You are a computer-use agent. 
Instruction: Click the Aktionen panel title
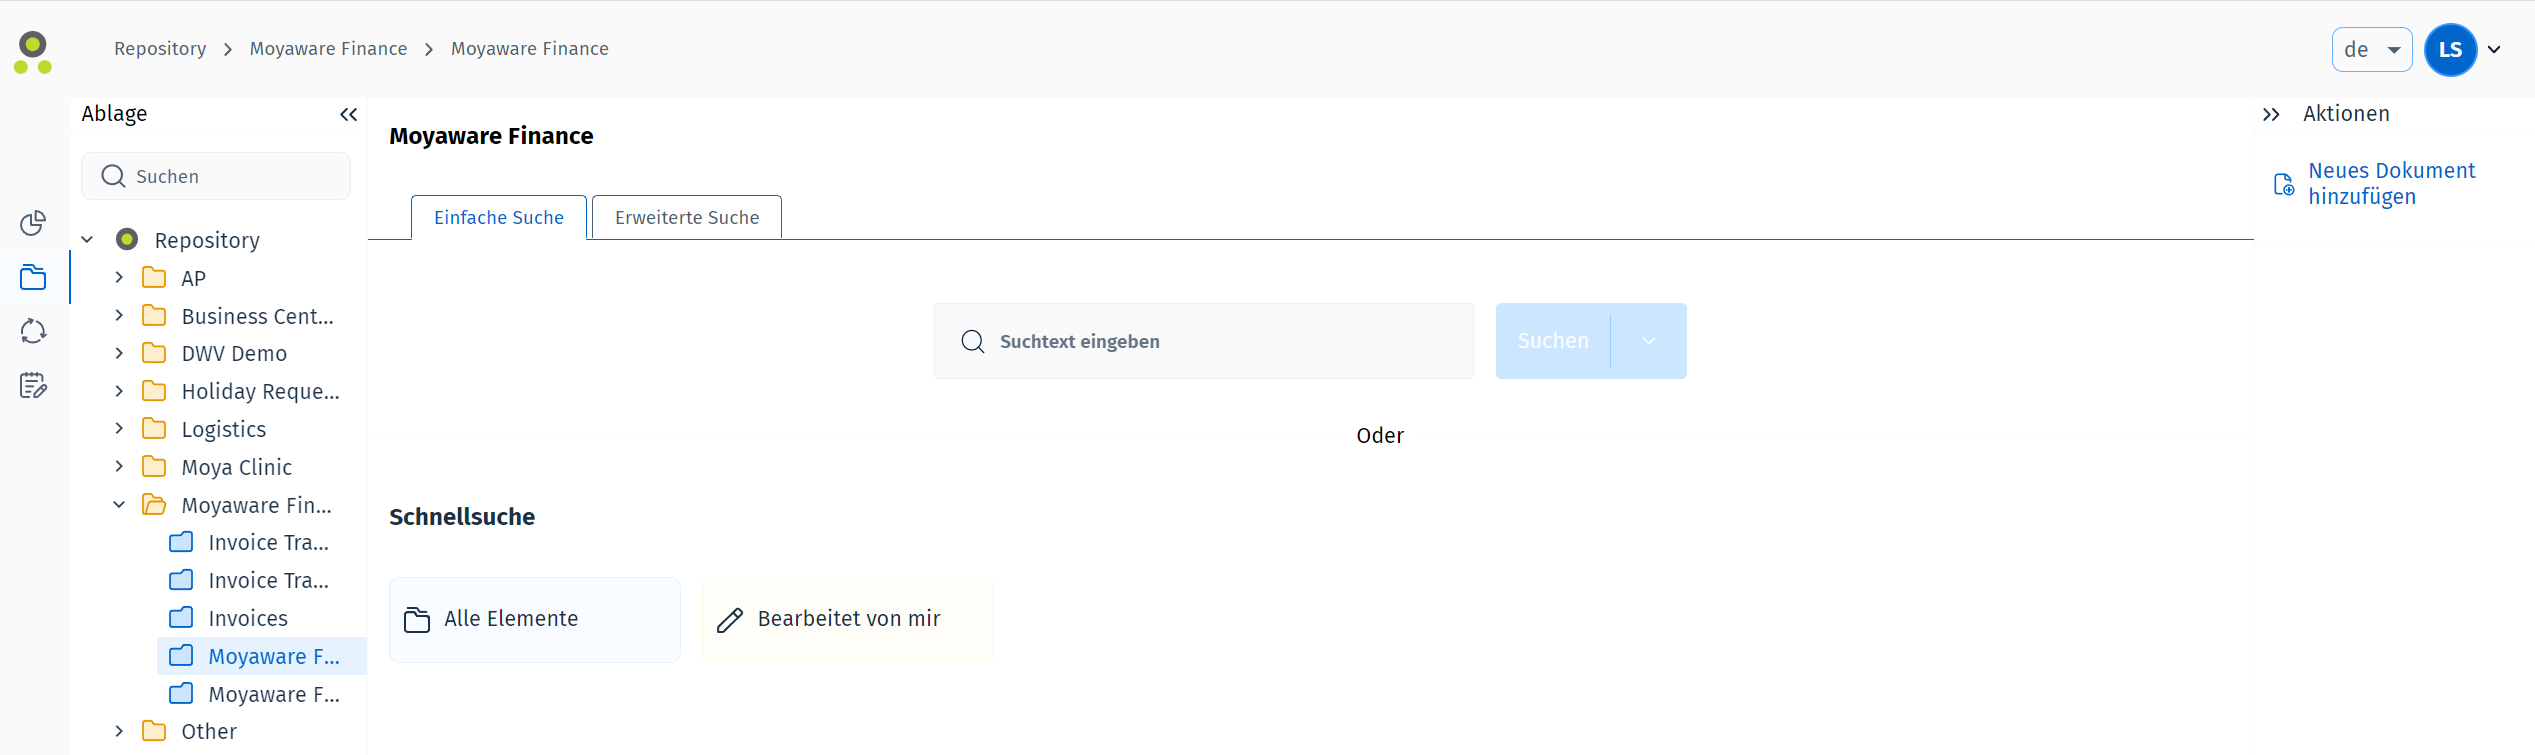coord(2346,114)
